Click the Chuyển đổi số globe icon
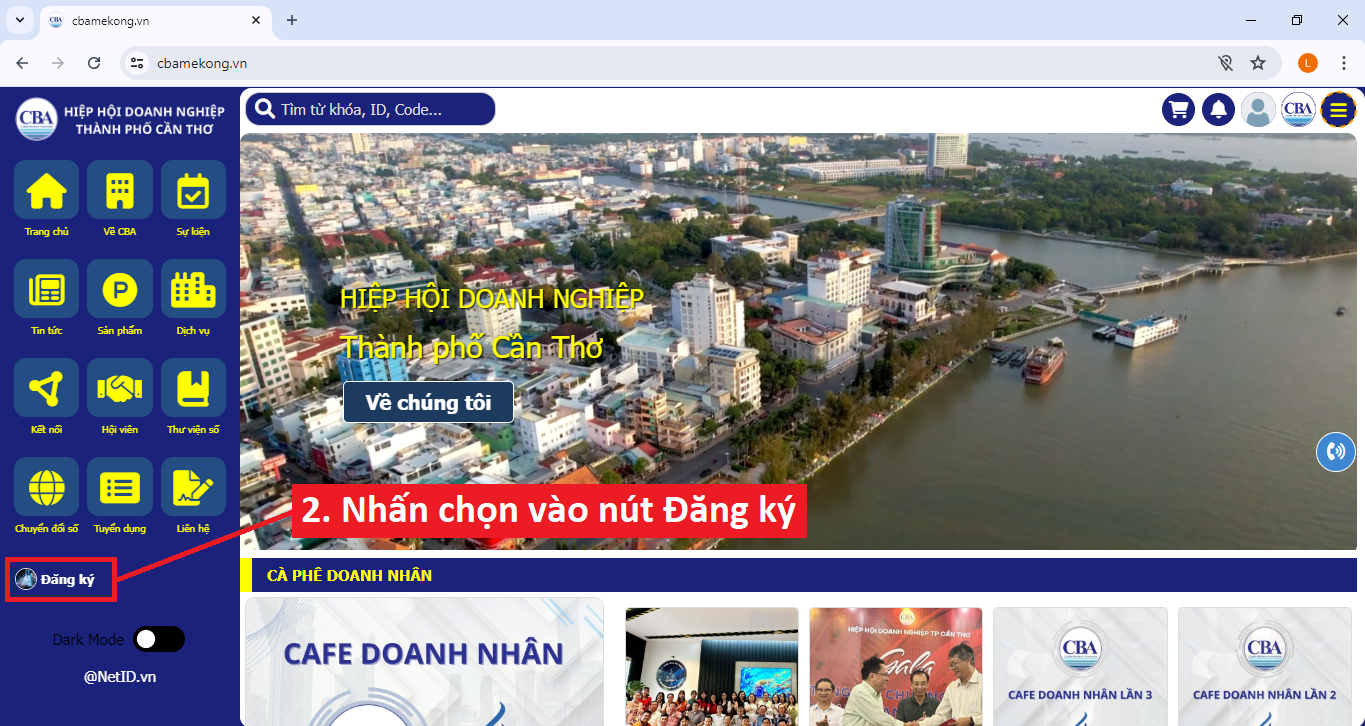The width and height of the screenshot is (1365, 726). click(46, 487)
